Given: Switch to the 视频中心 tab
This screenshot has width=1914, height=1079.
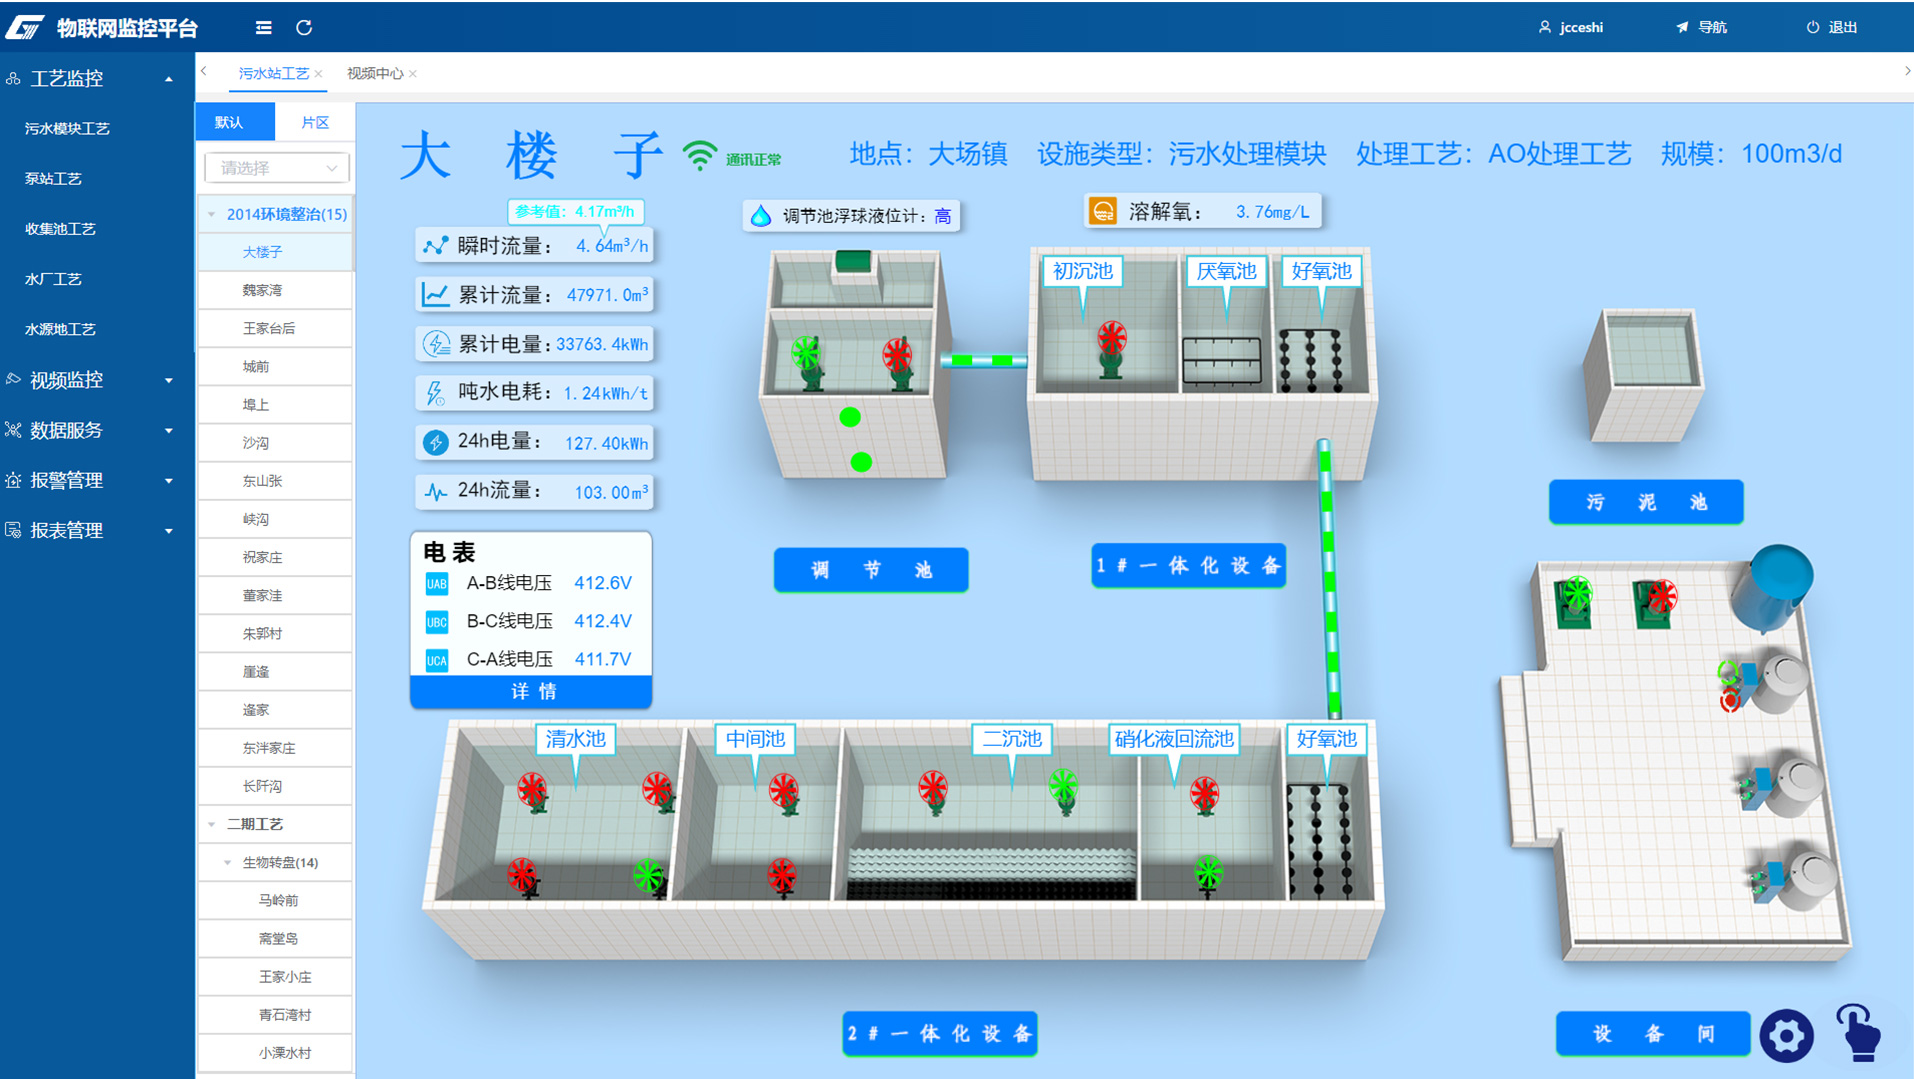Looking at the screenshot, I should click(375, 73).
